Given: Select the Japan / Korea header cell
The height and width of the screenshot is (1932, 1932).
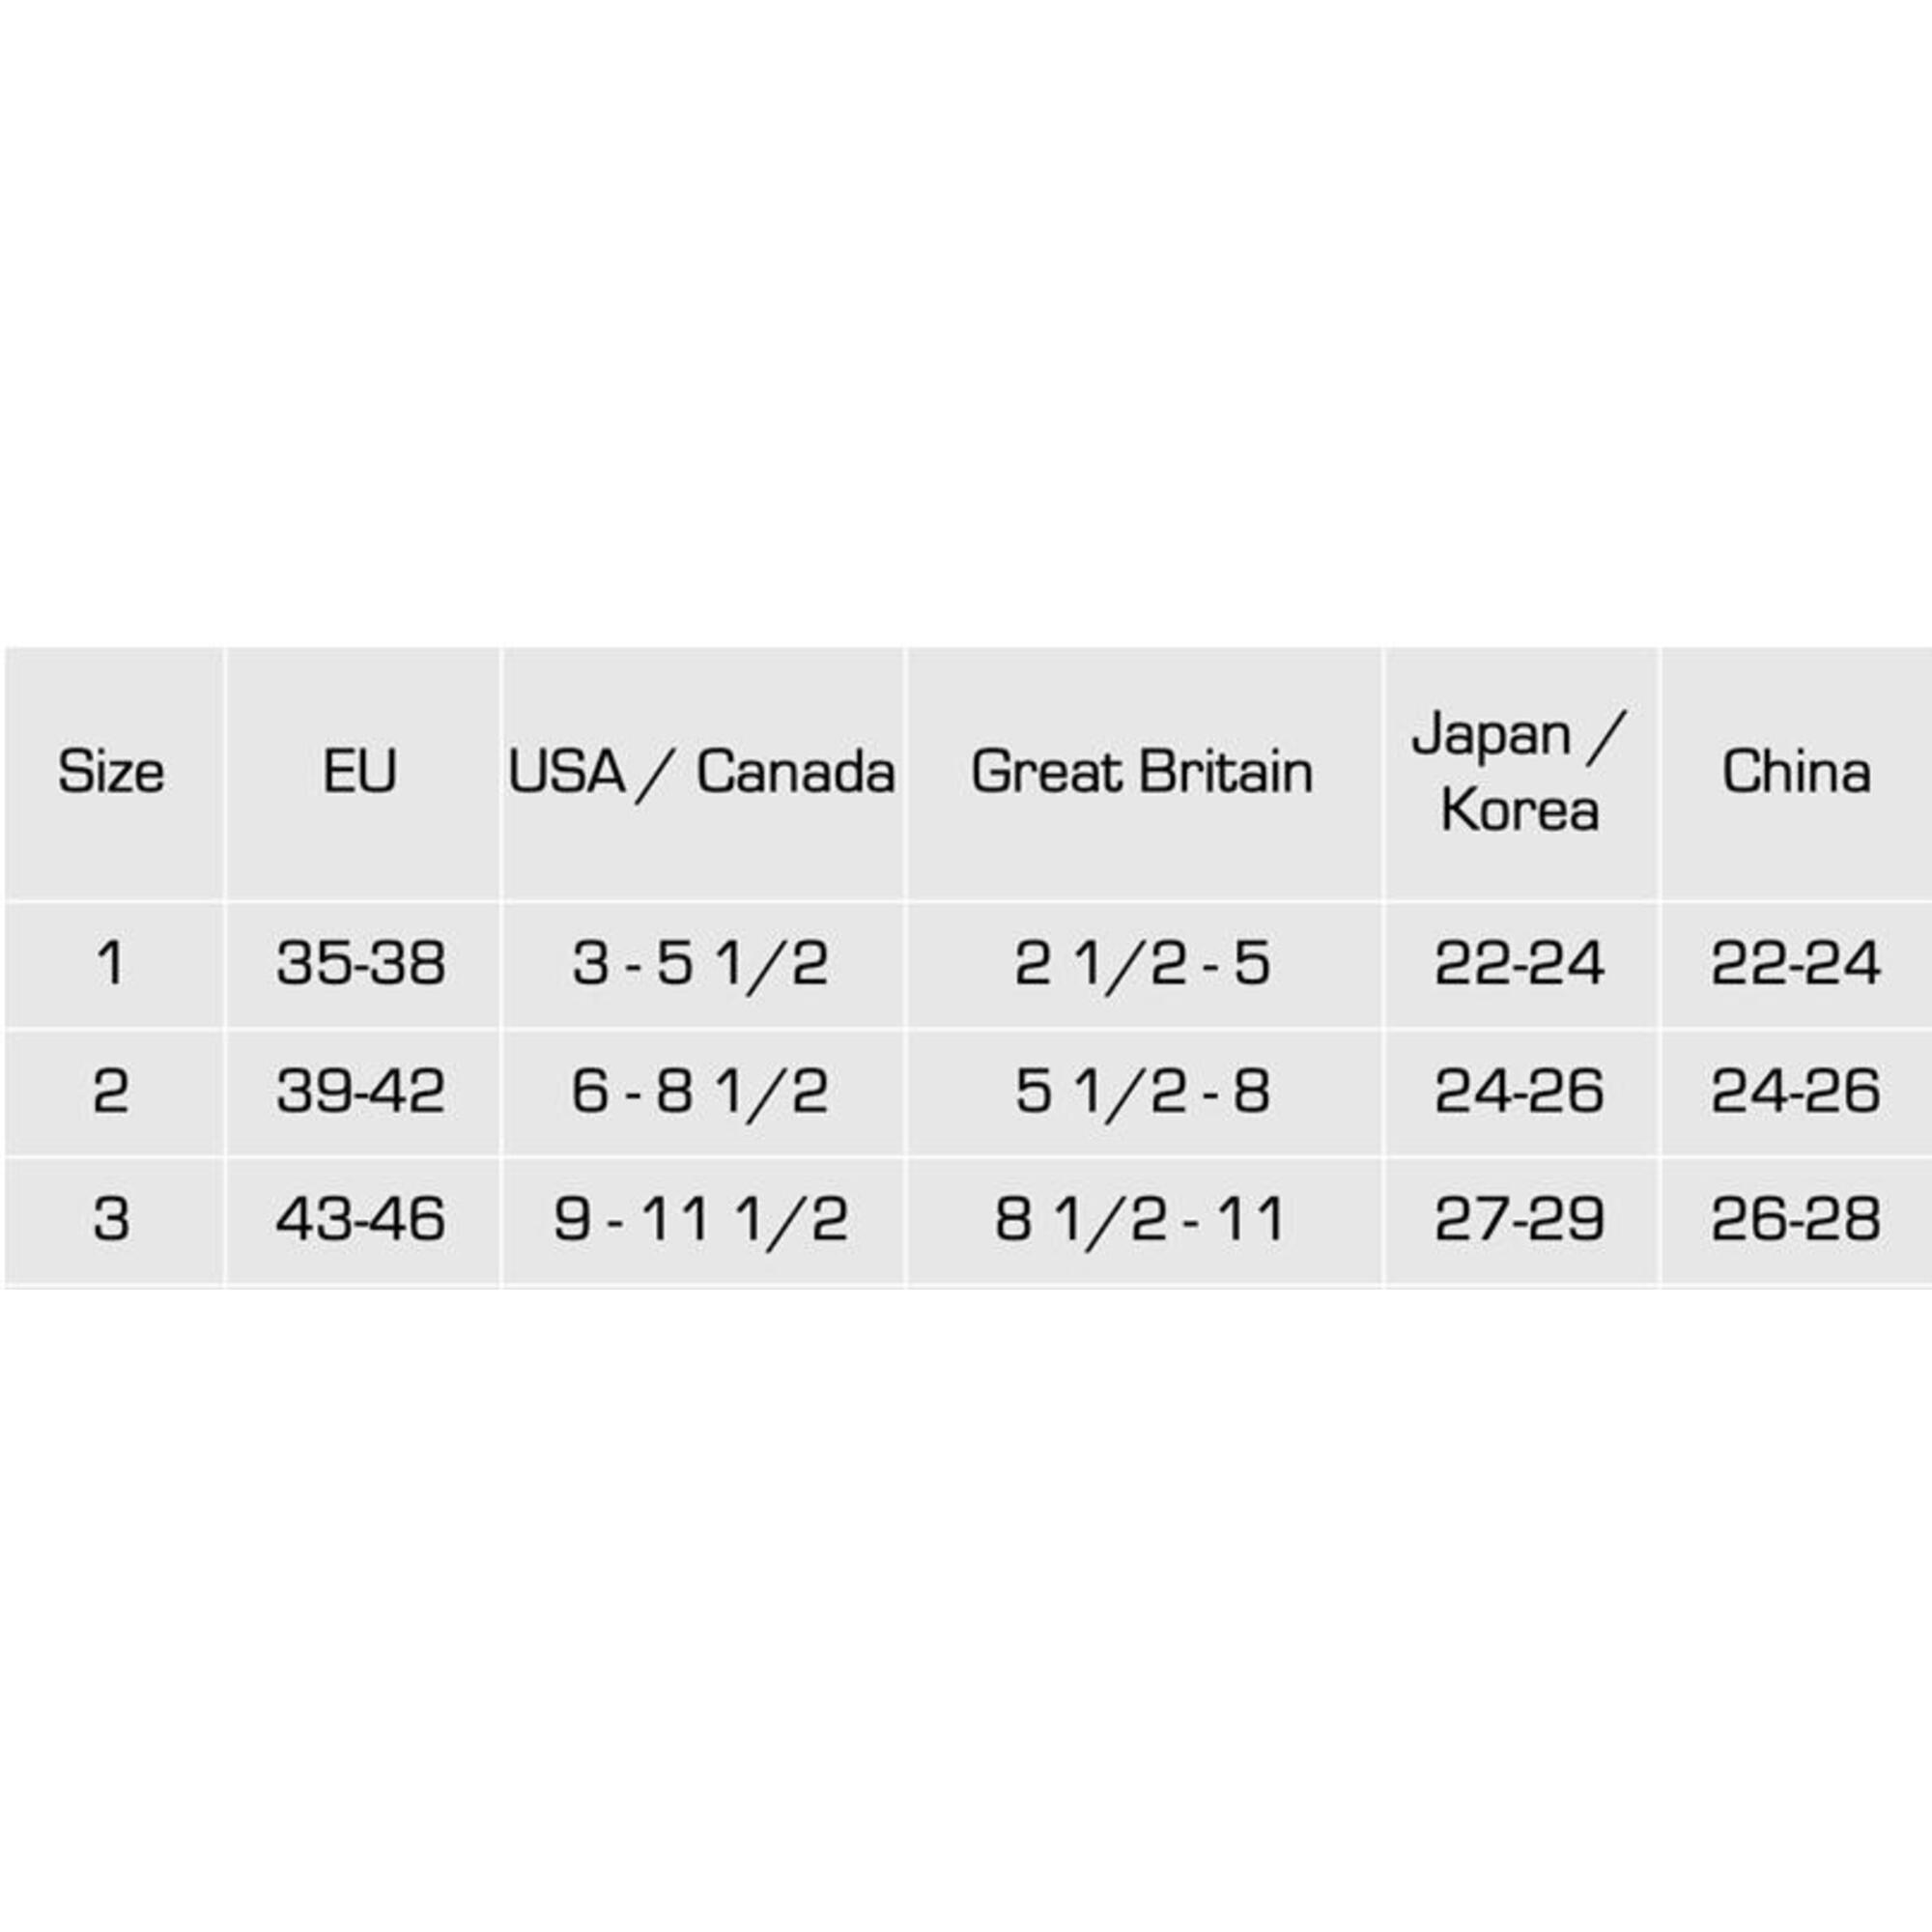Looking at the screenshot, I should click(x=1519, y=772).
